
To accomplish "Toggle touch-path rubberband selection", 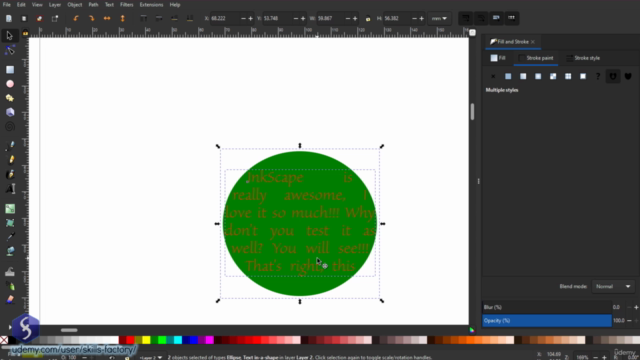I will [x=55, y=18].
